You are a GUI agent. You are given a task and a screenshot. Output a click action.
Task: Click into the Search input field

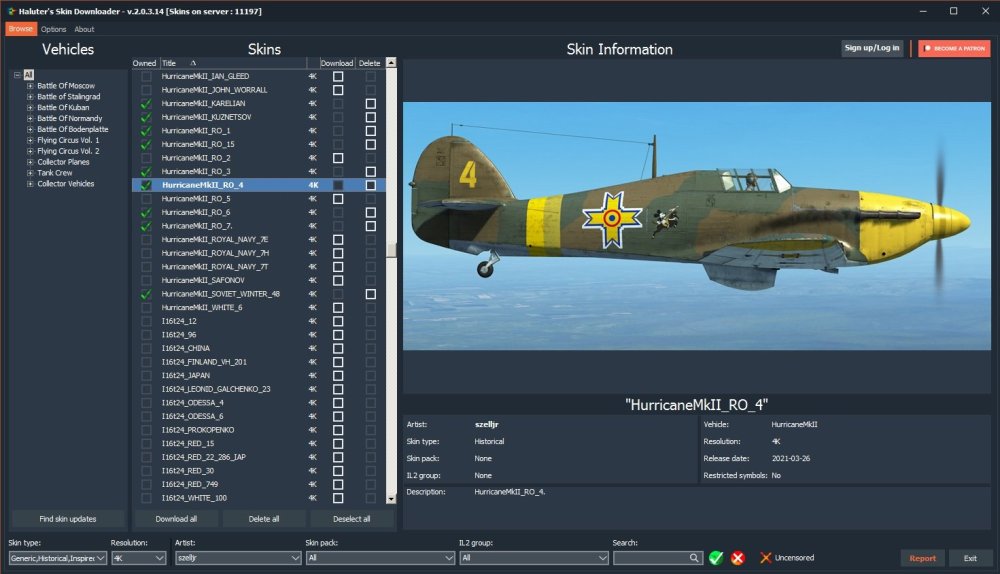[x=650, y=558]
